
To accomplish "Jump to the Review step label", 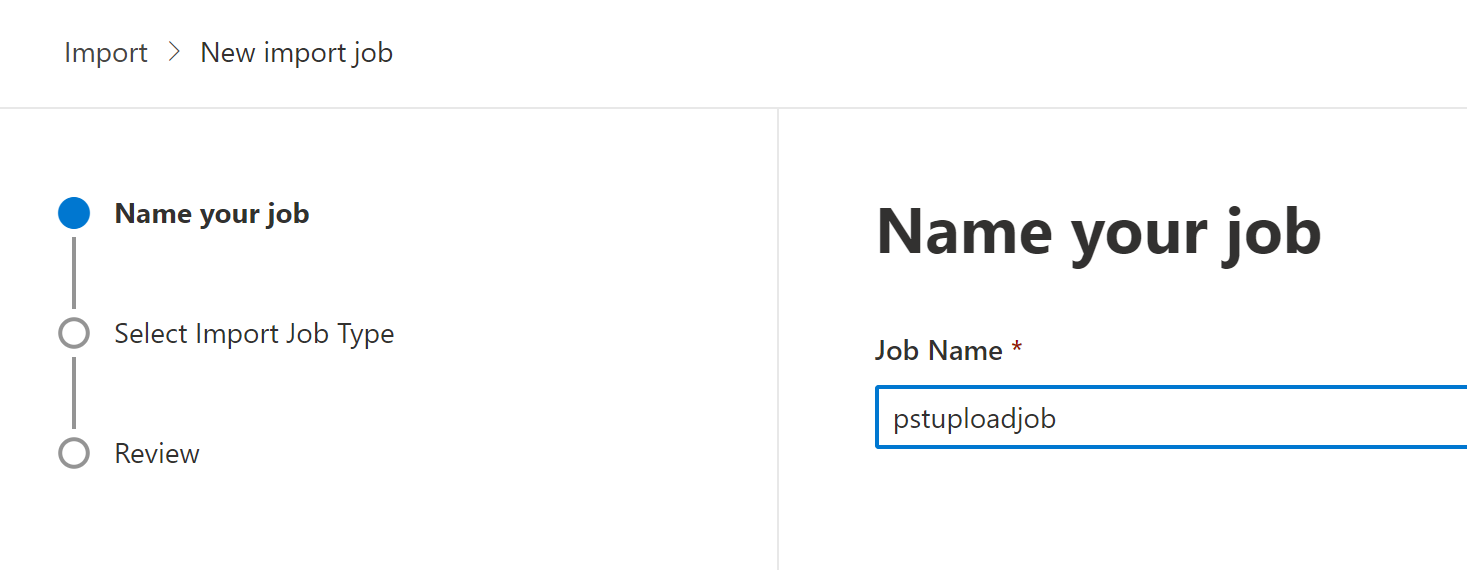I will coord(157,454).
